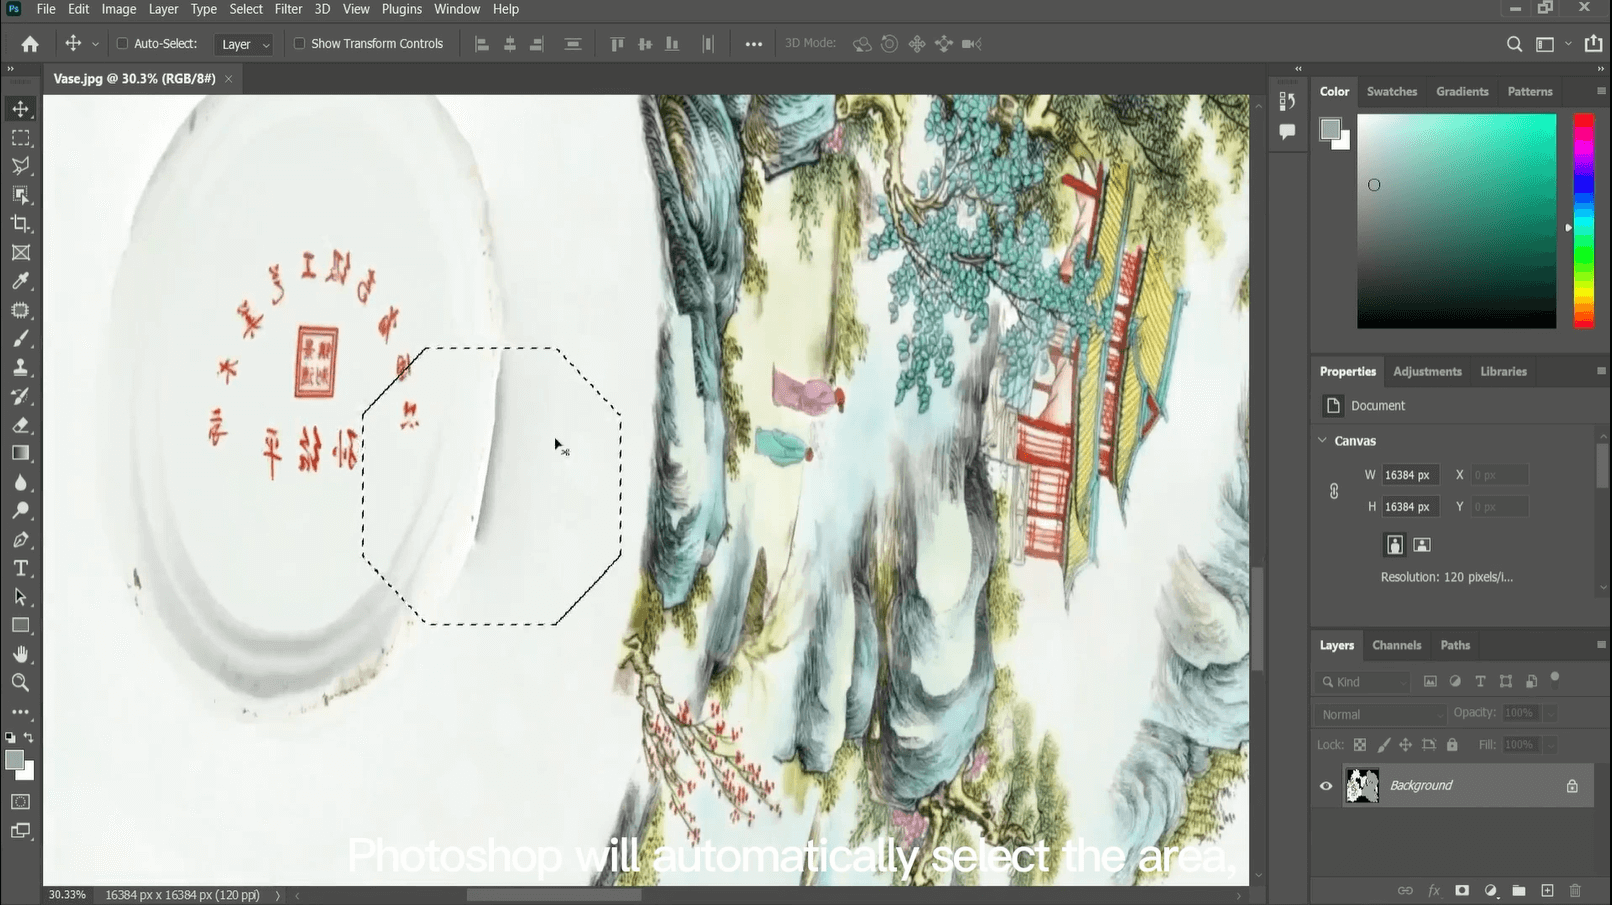Open the layer filter Kind dropdown
The height and width of the screenshot is (905, 1612).
pos(1364,682)
